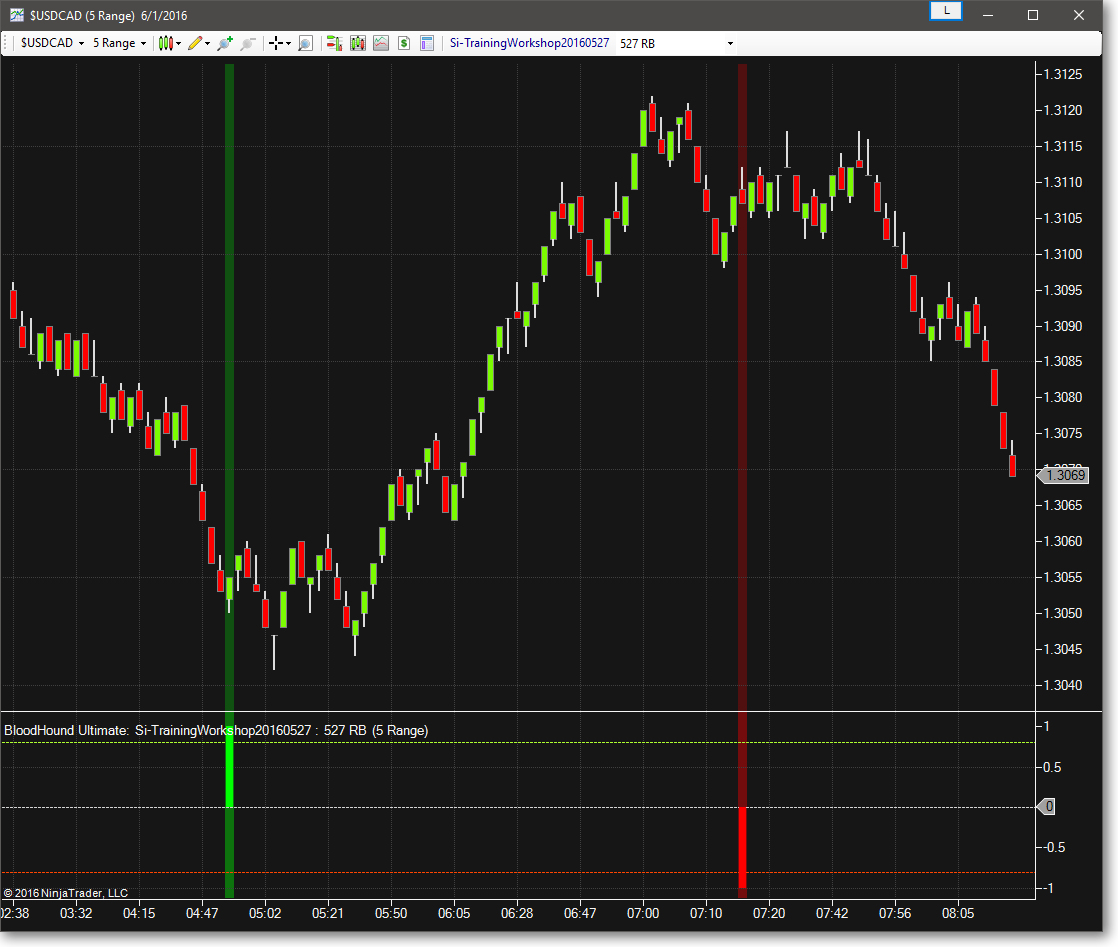Expand the chart style dropdown arrow
1118x947 pixels.
point(178,43)
